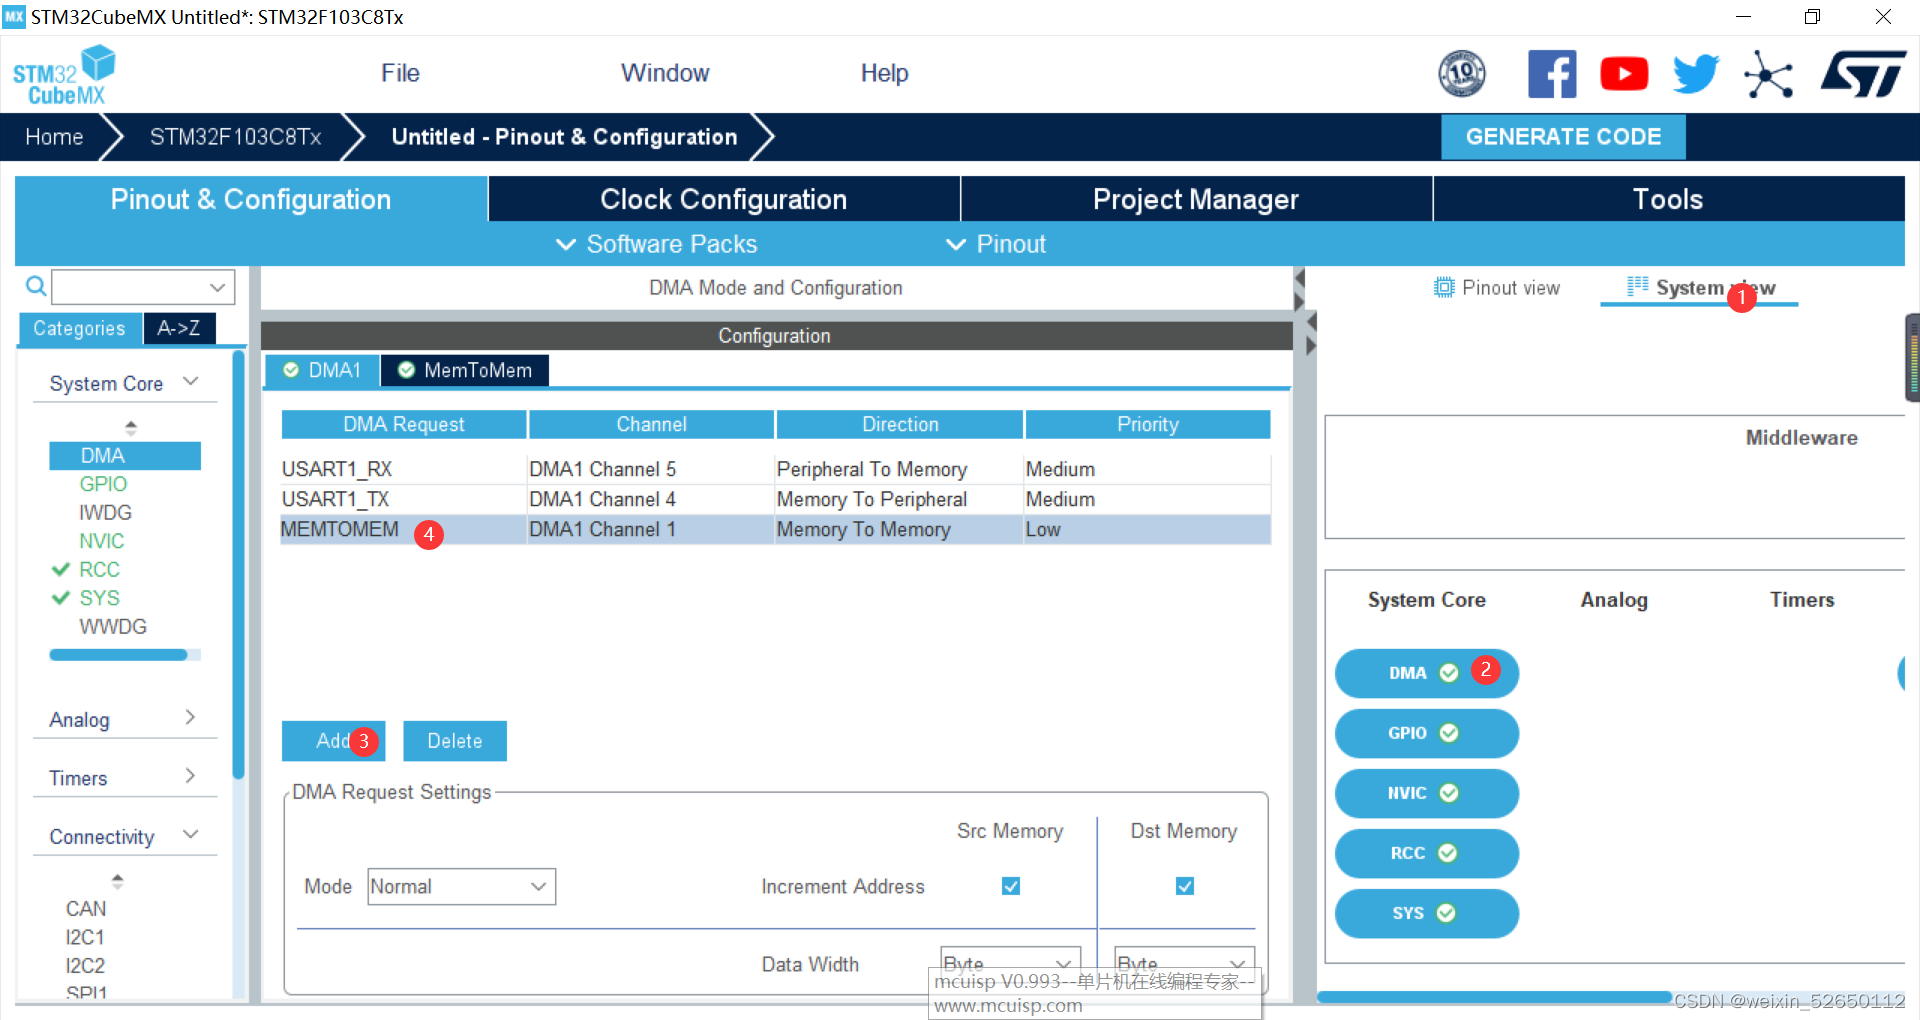Click the categories panel vertical scrollbar
The height and width of the screenshot is (1020, 1920).
tap(238, 565)
